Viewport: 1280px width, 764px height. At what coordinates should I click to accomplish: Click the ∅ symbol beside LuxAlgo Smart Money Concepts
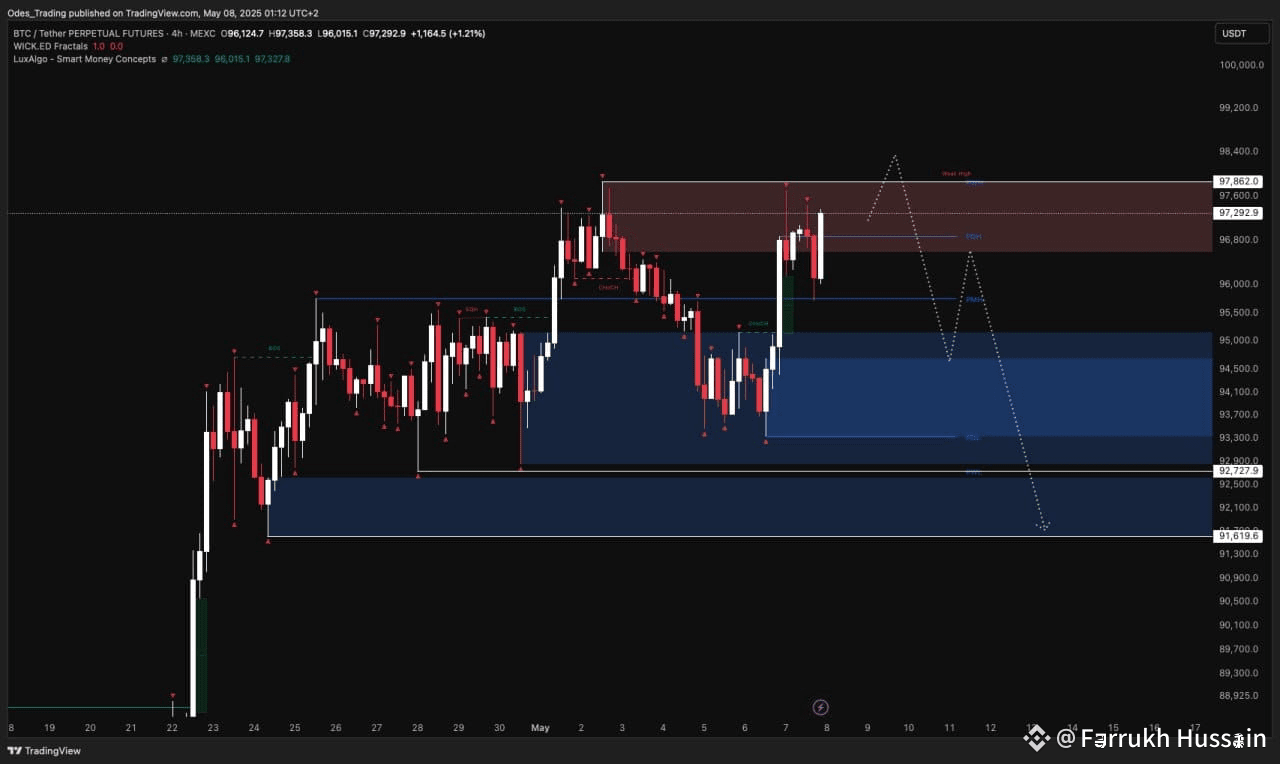pyautogui.click(x=164, y=60)
